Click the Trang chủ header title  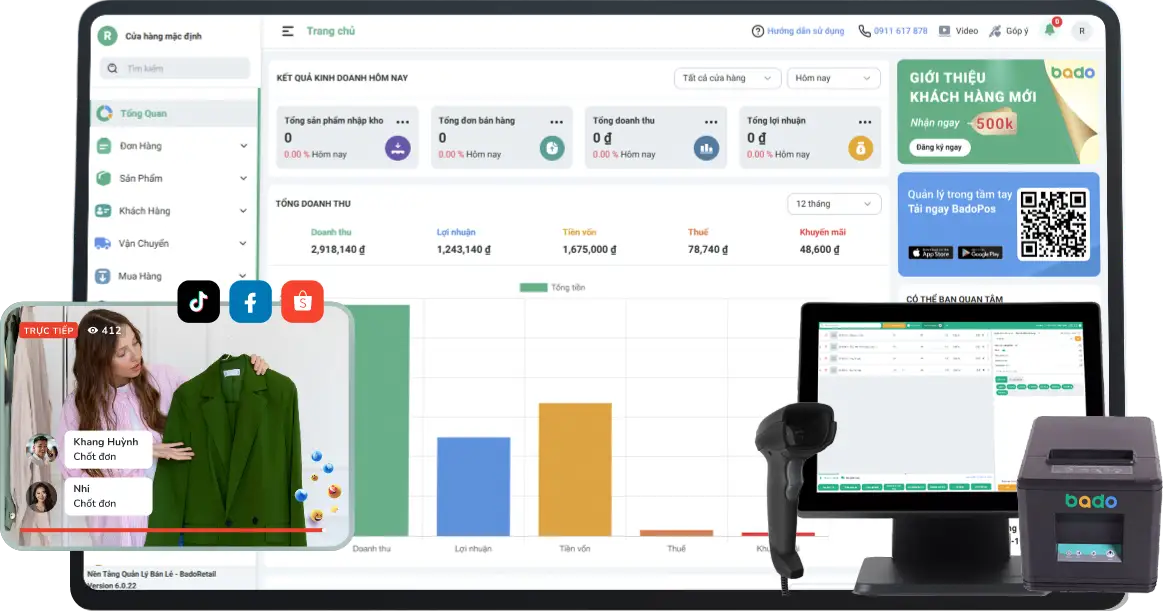[x=331, y=31]
